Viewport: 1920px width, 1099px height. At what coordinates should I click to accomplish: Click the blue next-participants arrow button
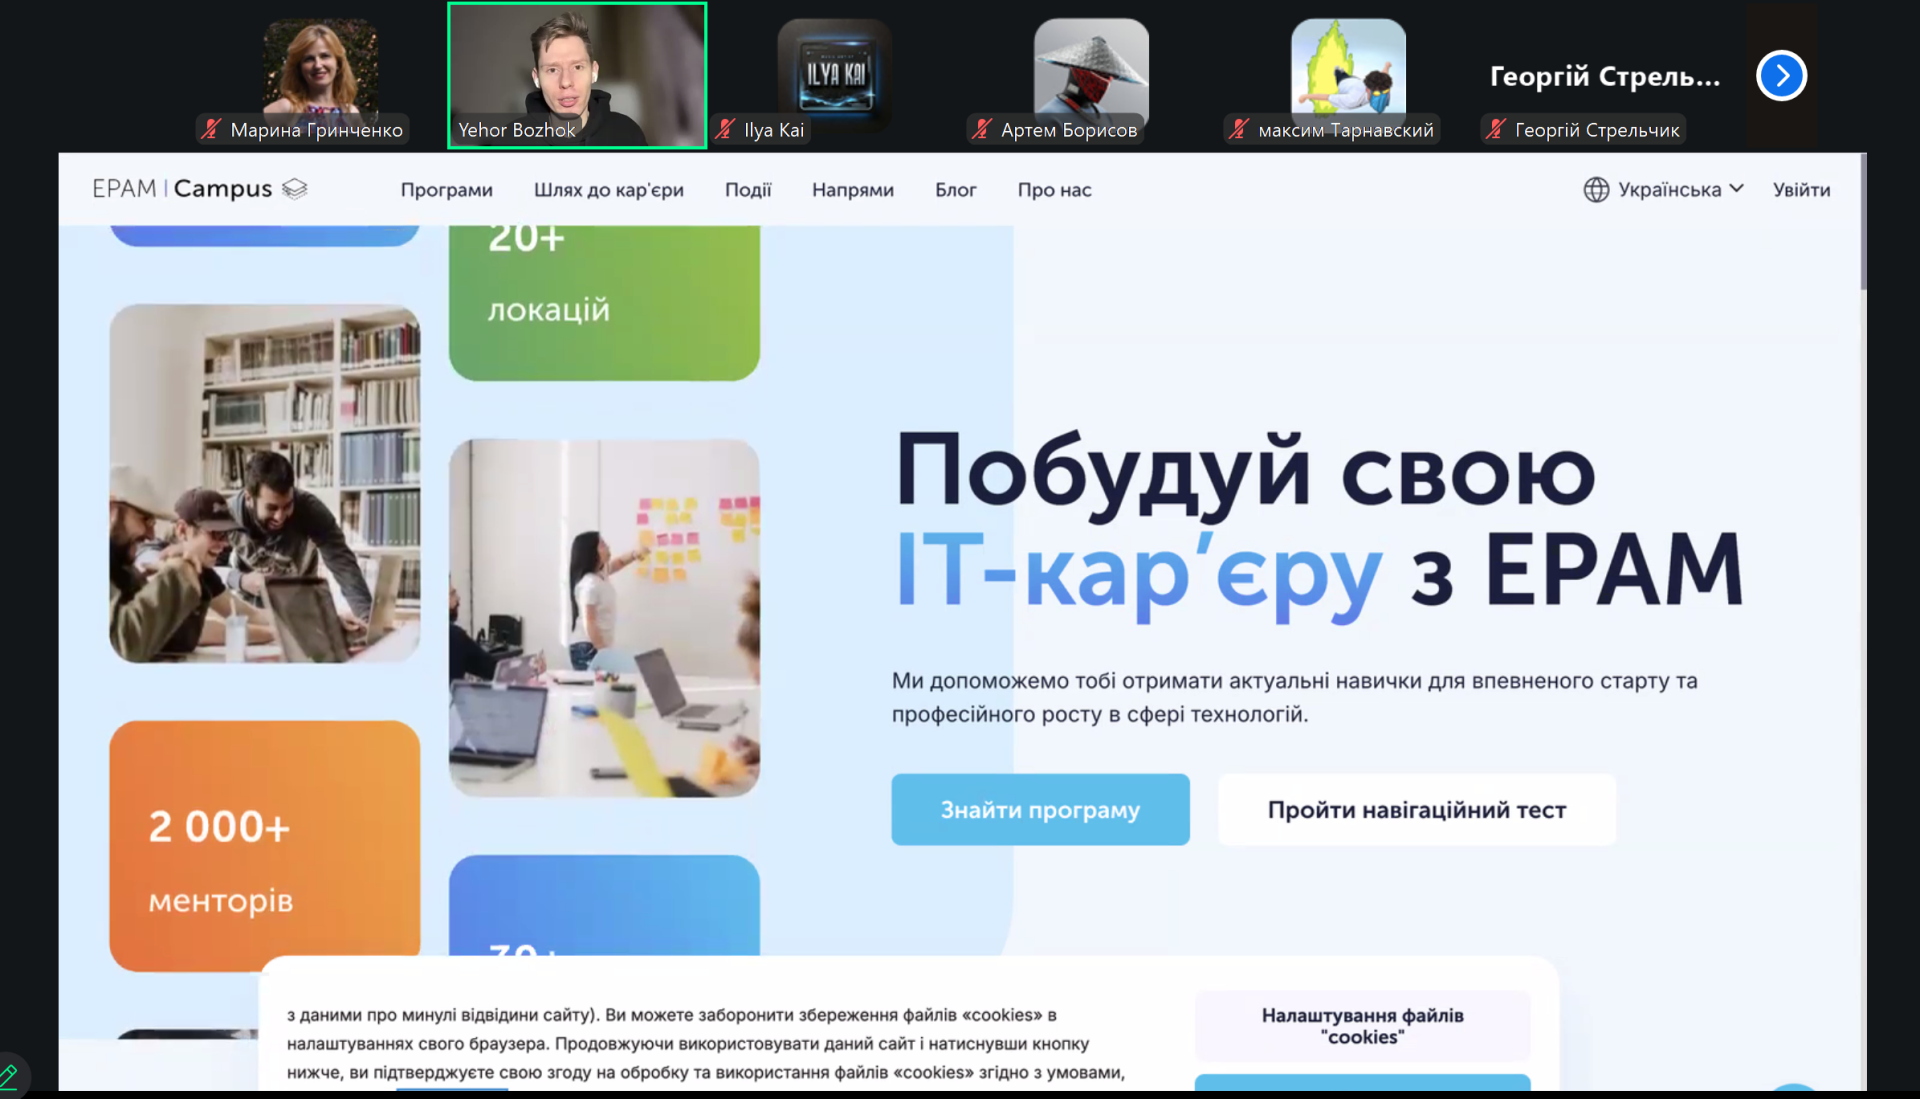coord(1781,76)
